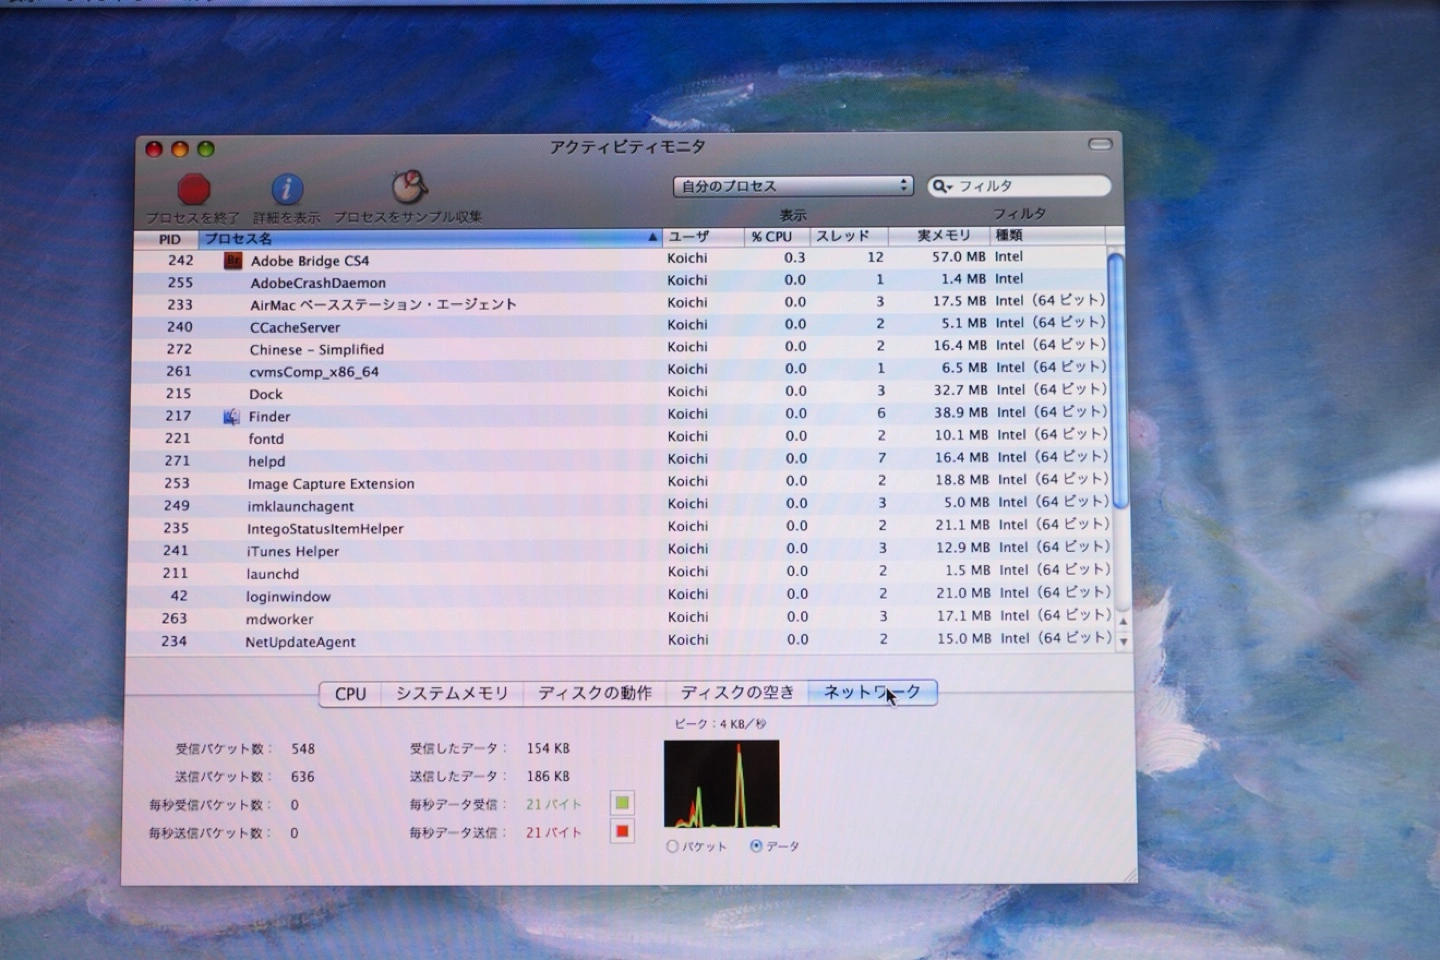The height and width of the screenshot is (960, 1440).
Task: Click the magnifier icon in filter field
Action: [940, 186]
